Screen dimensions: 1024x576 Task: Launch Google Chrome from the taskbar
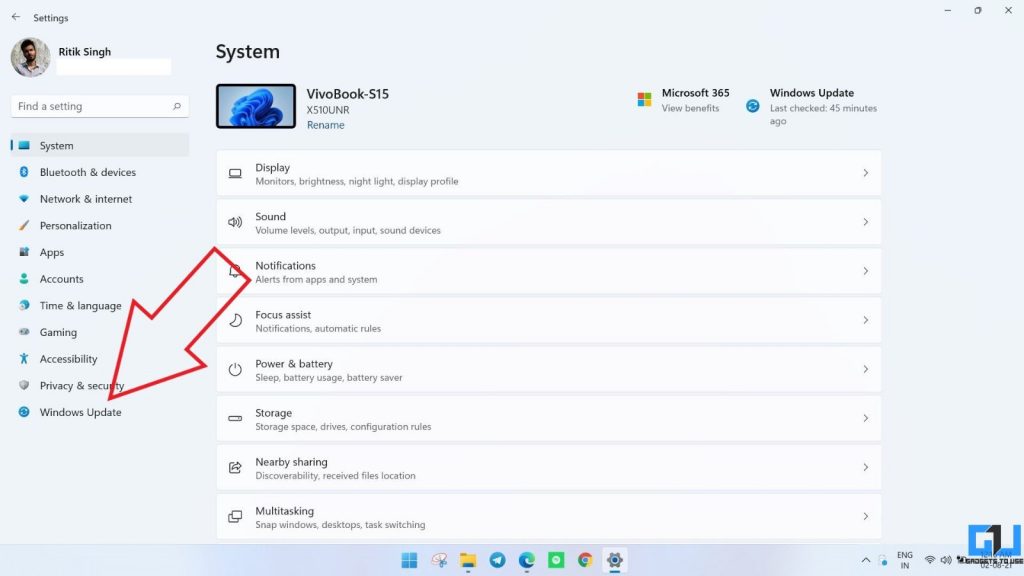[585, 560]
